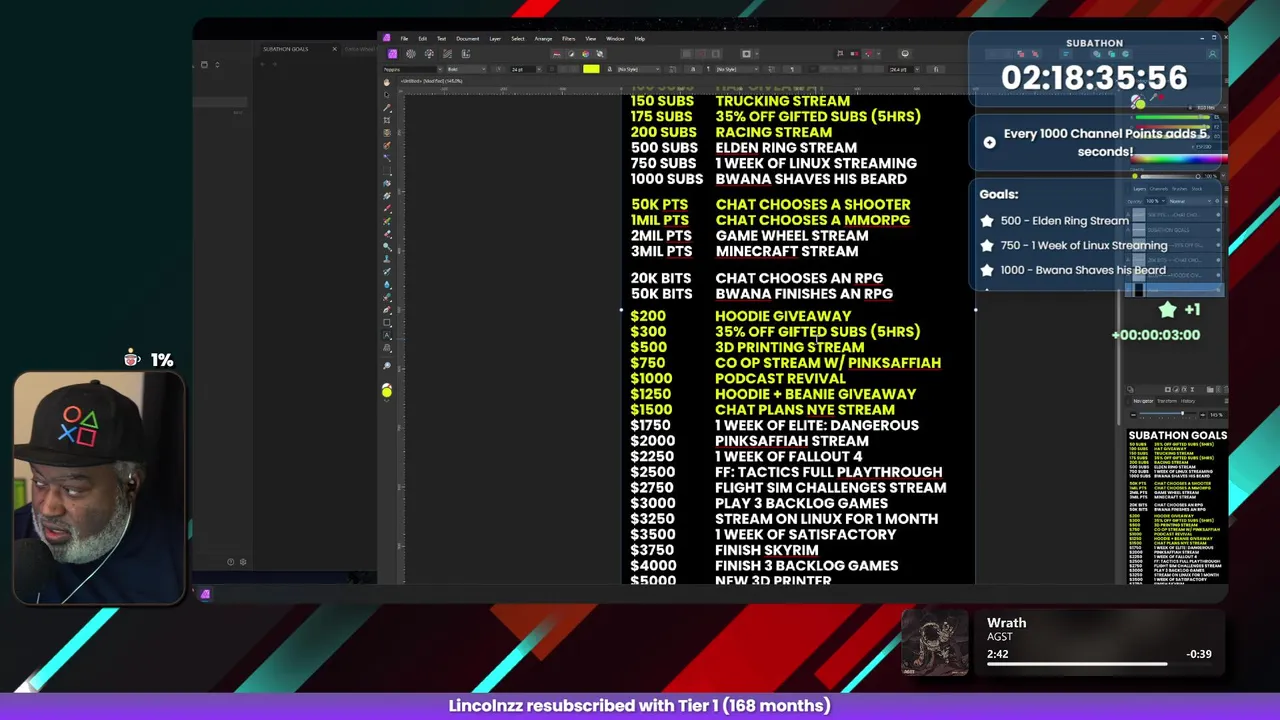
Task: Select the Blur Brush droplet tool
Action: (x=387, y=285)
